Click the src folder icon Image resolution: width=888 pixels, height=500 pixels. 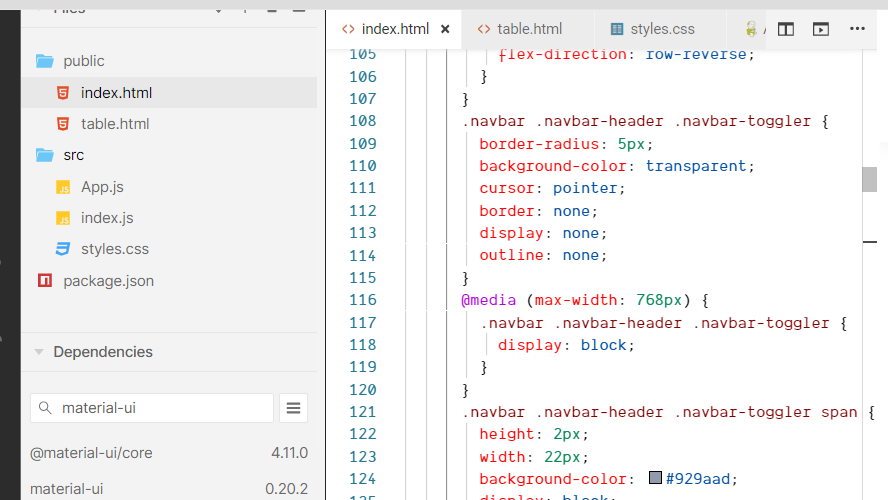point(45,155)
